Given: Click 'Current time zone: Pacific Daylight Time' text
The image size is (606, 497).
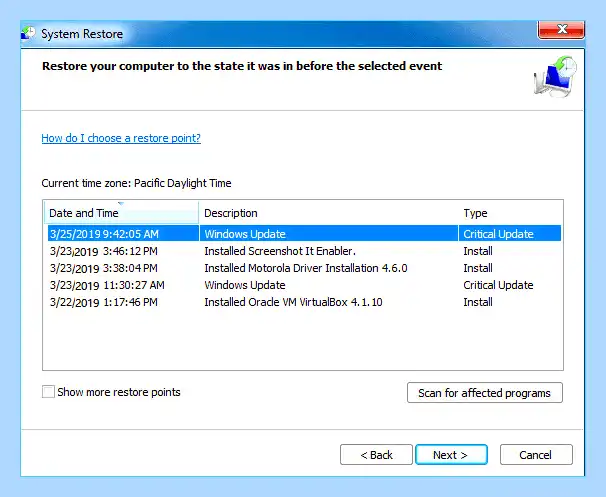Looking at the screenshot, I should (x=136, y=183).
